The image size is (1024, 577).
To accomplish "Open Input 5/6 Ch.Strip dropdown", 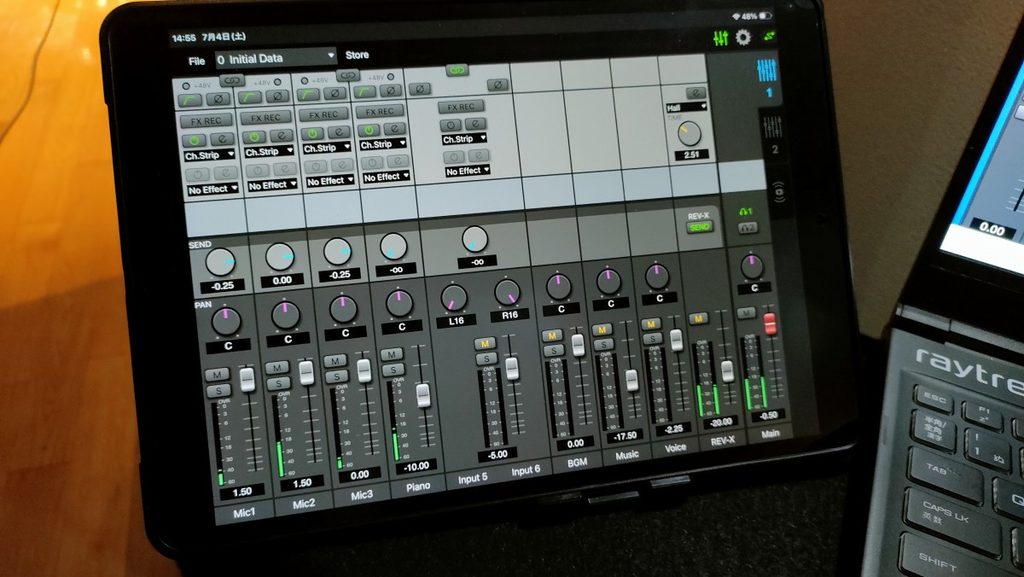I will (464, 140).
